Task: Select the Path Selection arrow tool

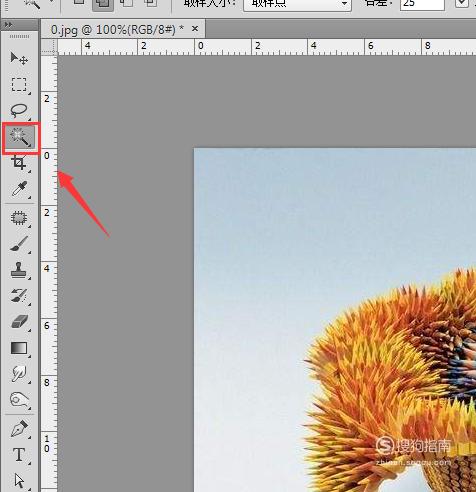Action: (x=19, y=481)
